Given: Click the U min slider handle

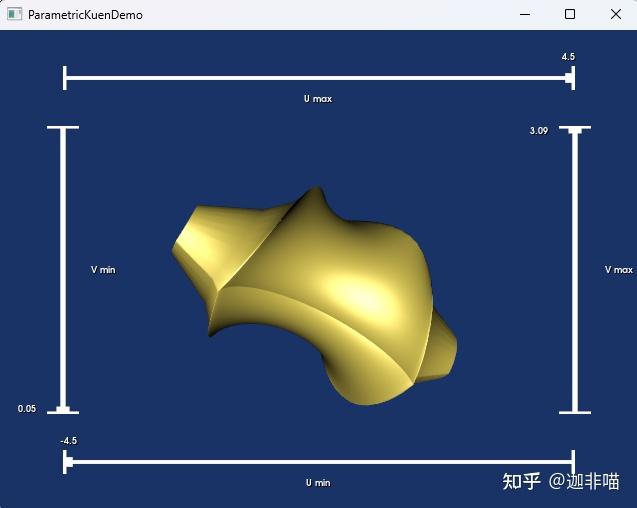Looking at the screenshot, I should tap(69, 462).
